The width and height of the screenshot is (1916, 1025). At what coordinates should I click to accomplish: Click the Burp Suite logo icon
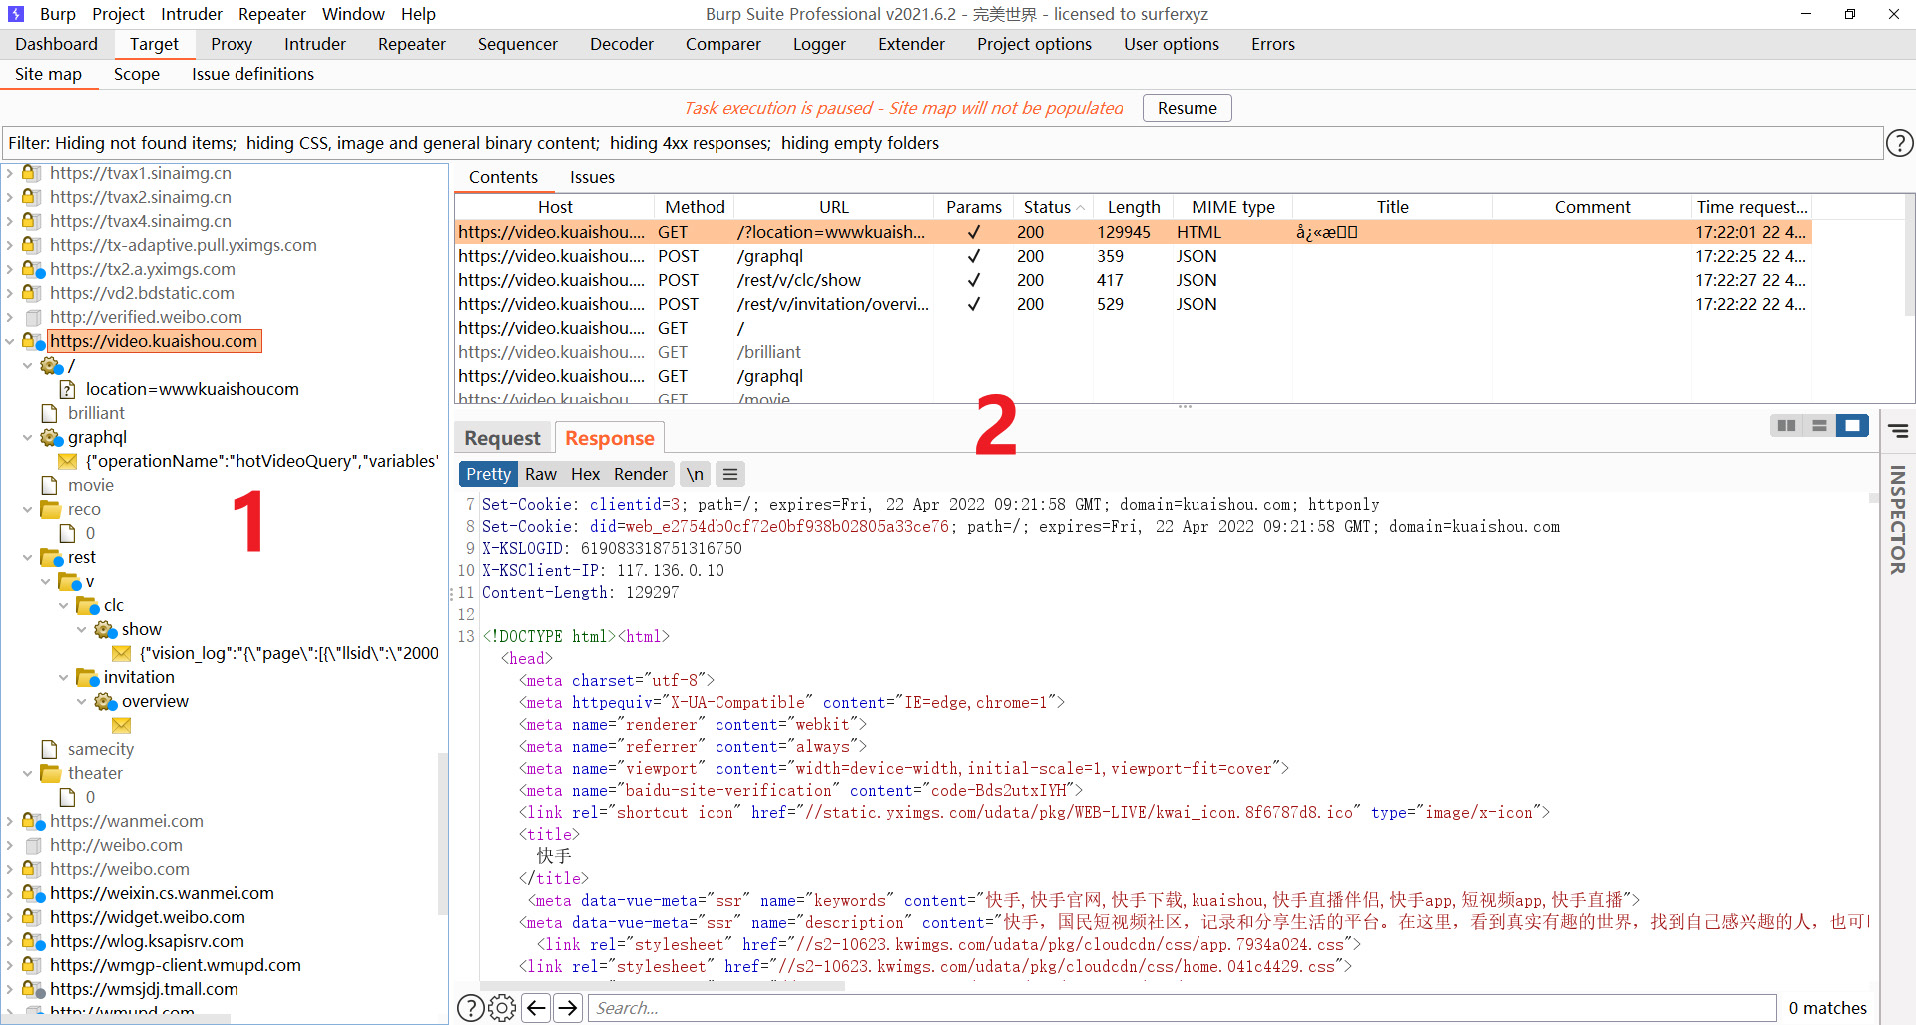pyautogui.click(x=16, y=14)
